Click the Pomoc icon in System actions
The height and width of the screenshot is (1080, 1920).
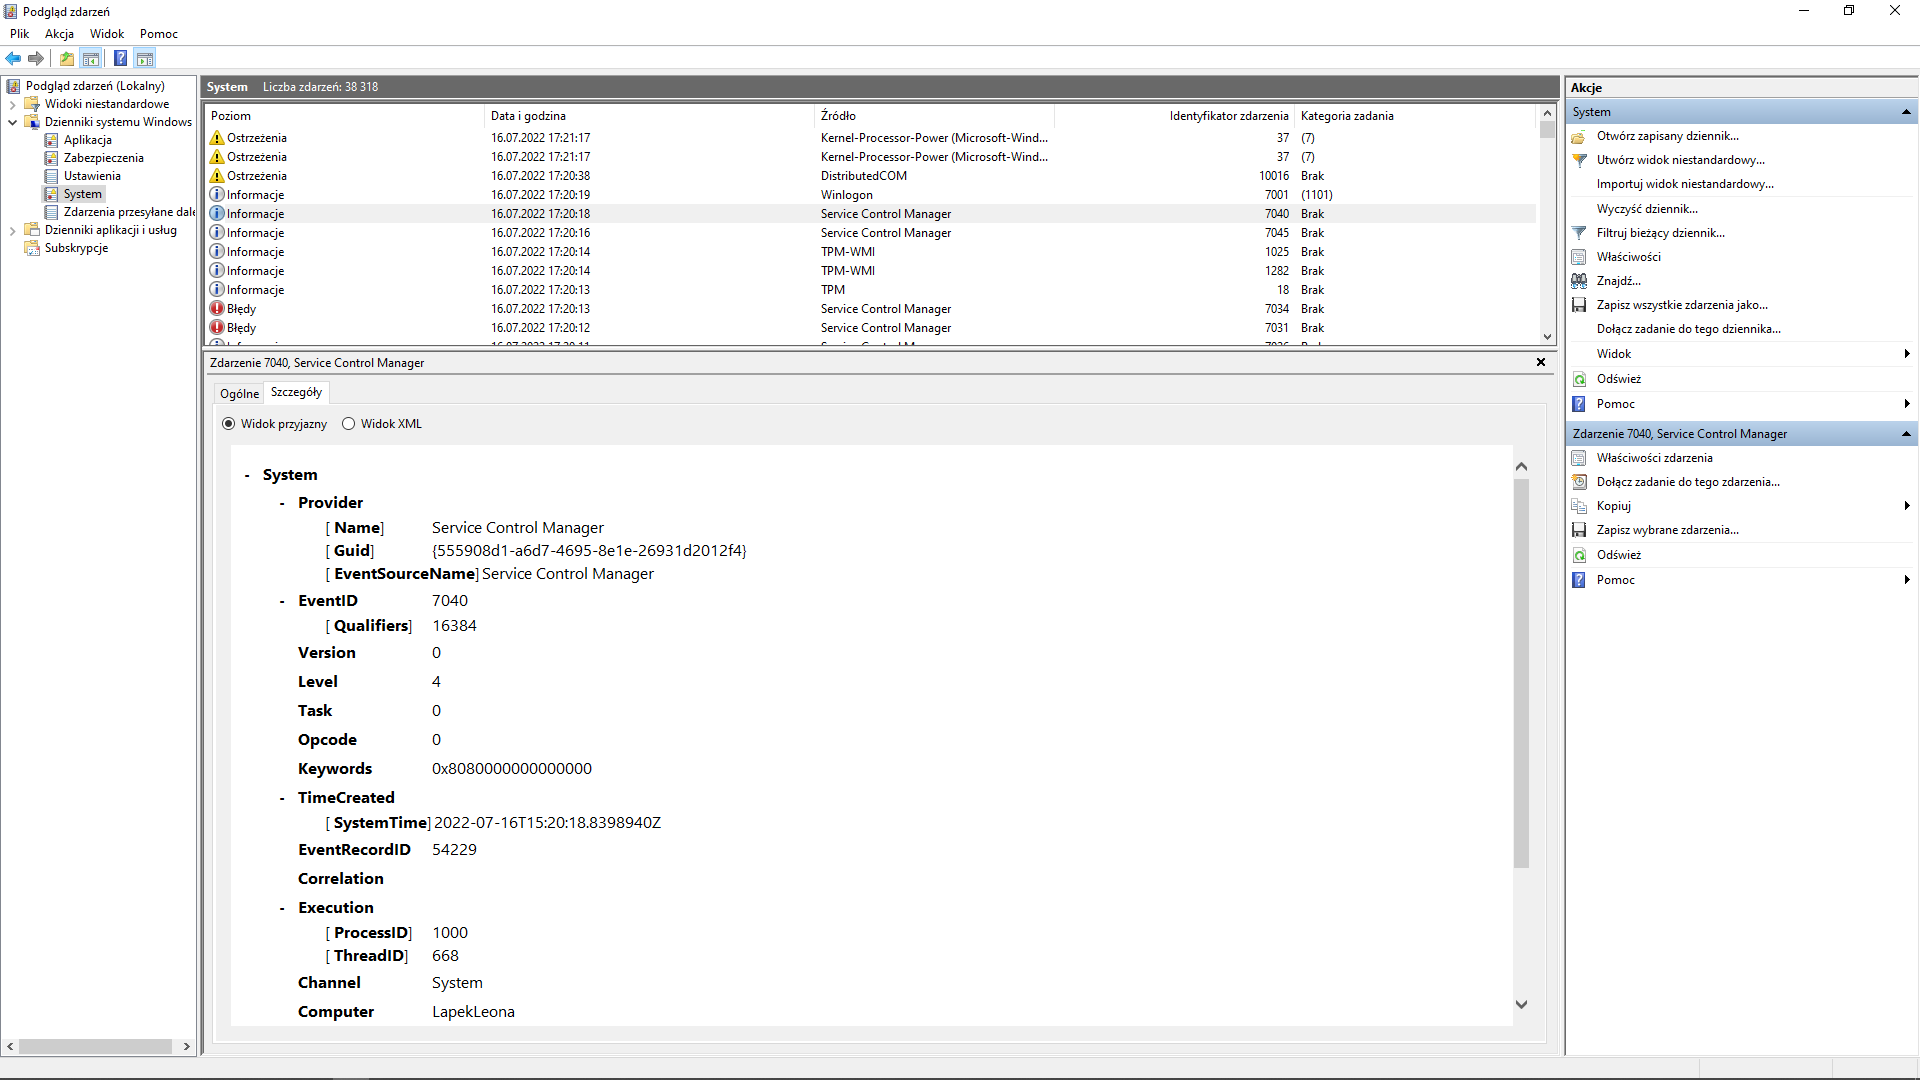tap(1579, 404)
